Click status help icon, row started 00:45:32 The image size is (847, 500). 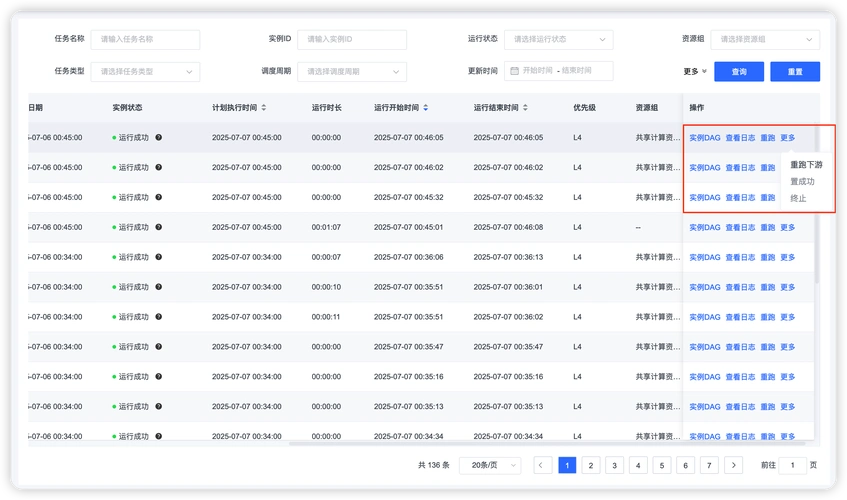(x=158, y=197)
